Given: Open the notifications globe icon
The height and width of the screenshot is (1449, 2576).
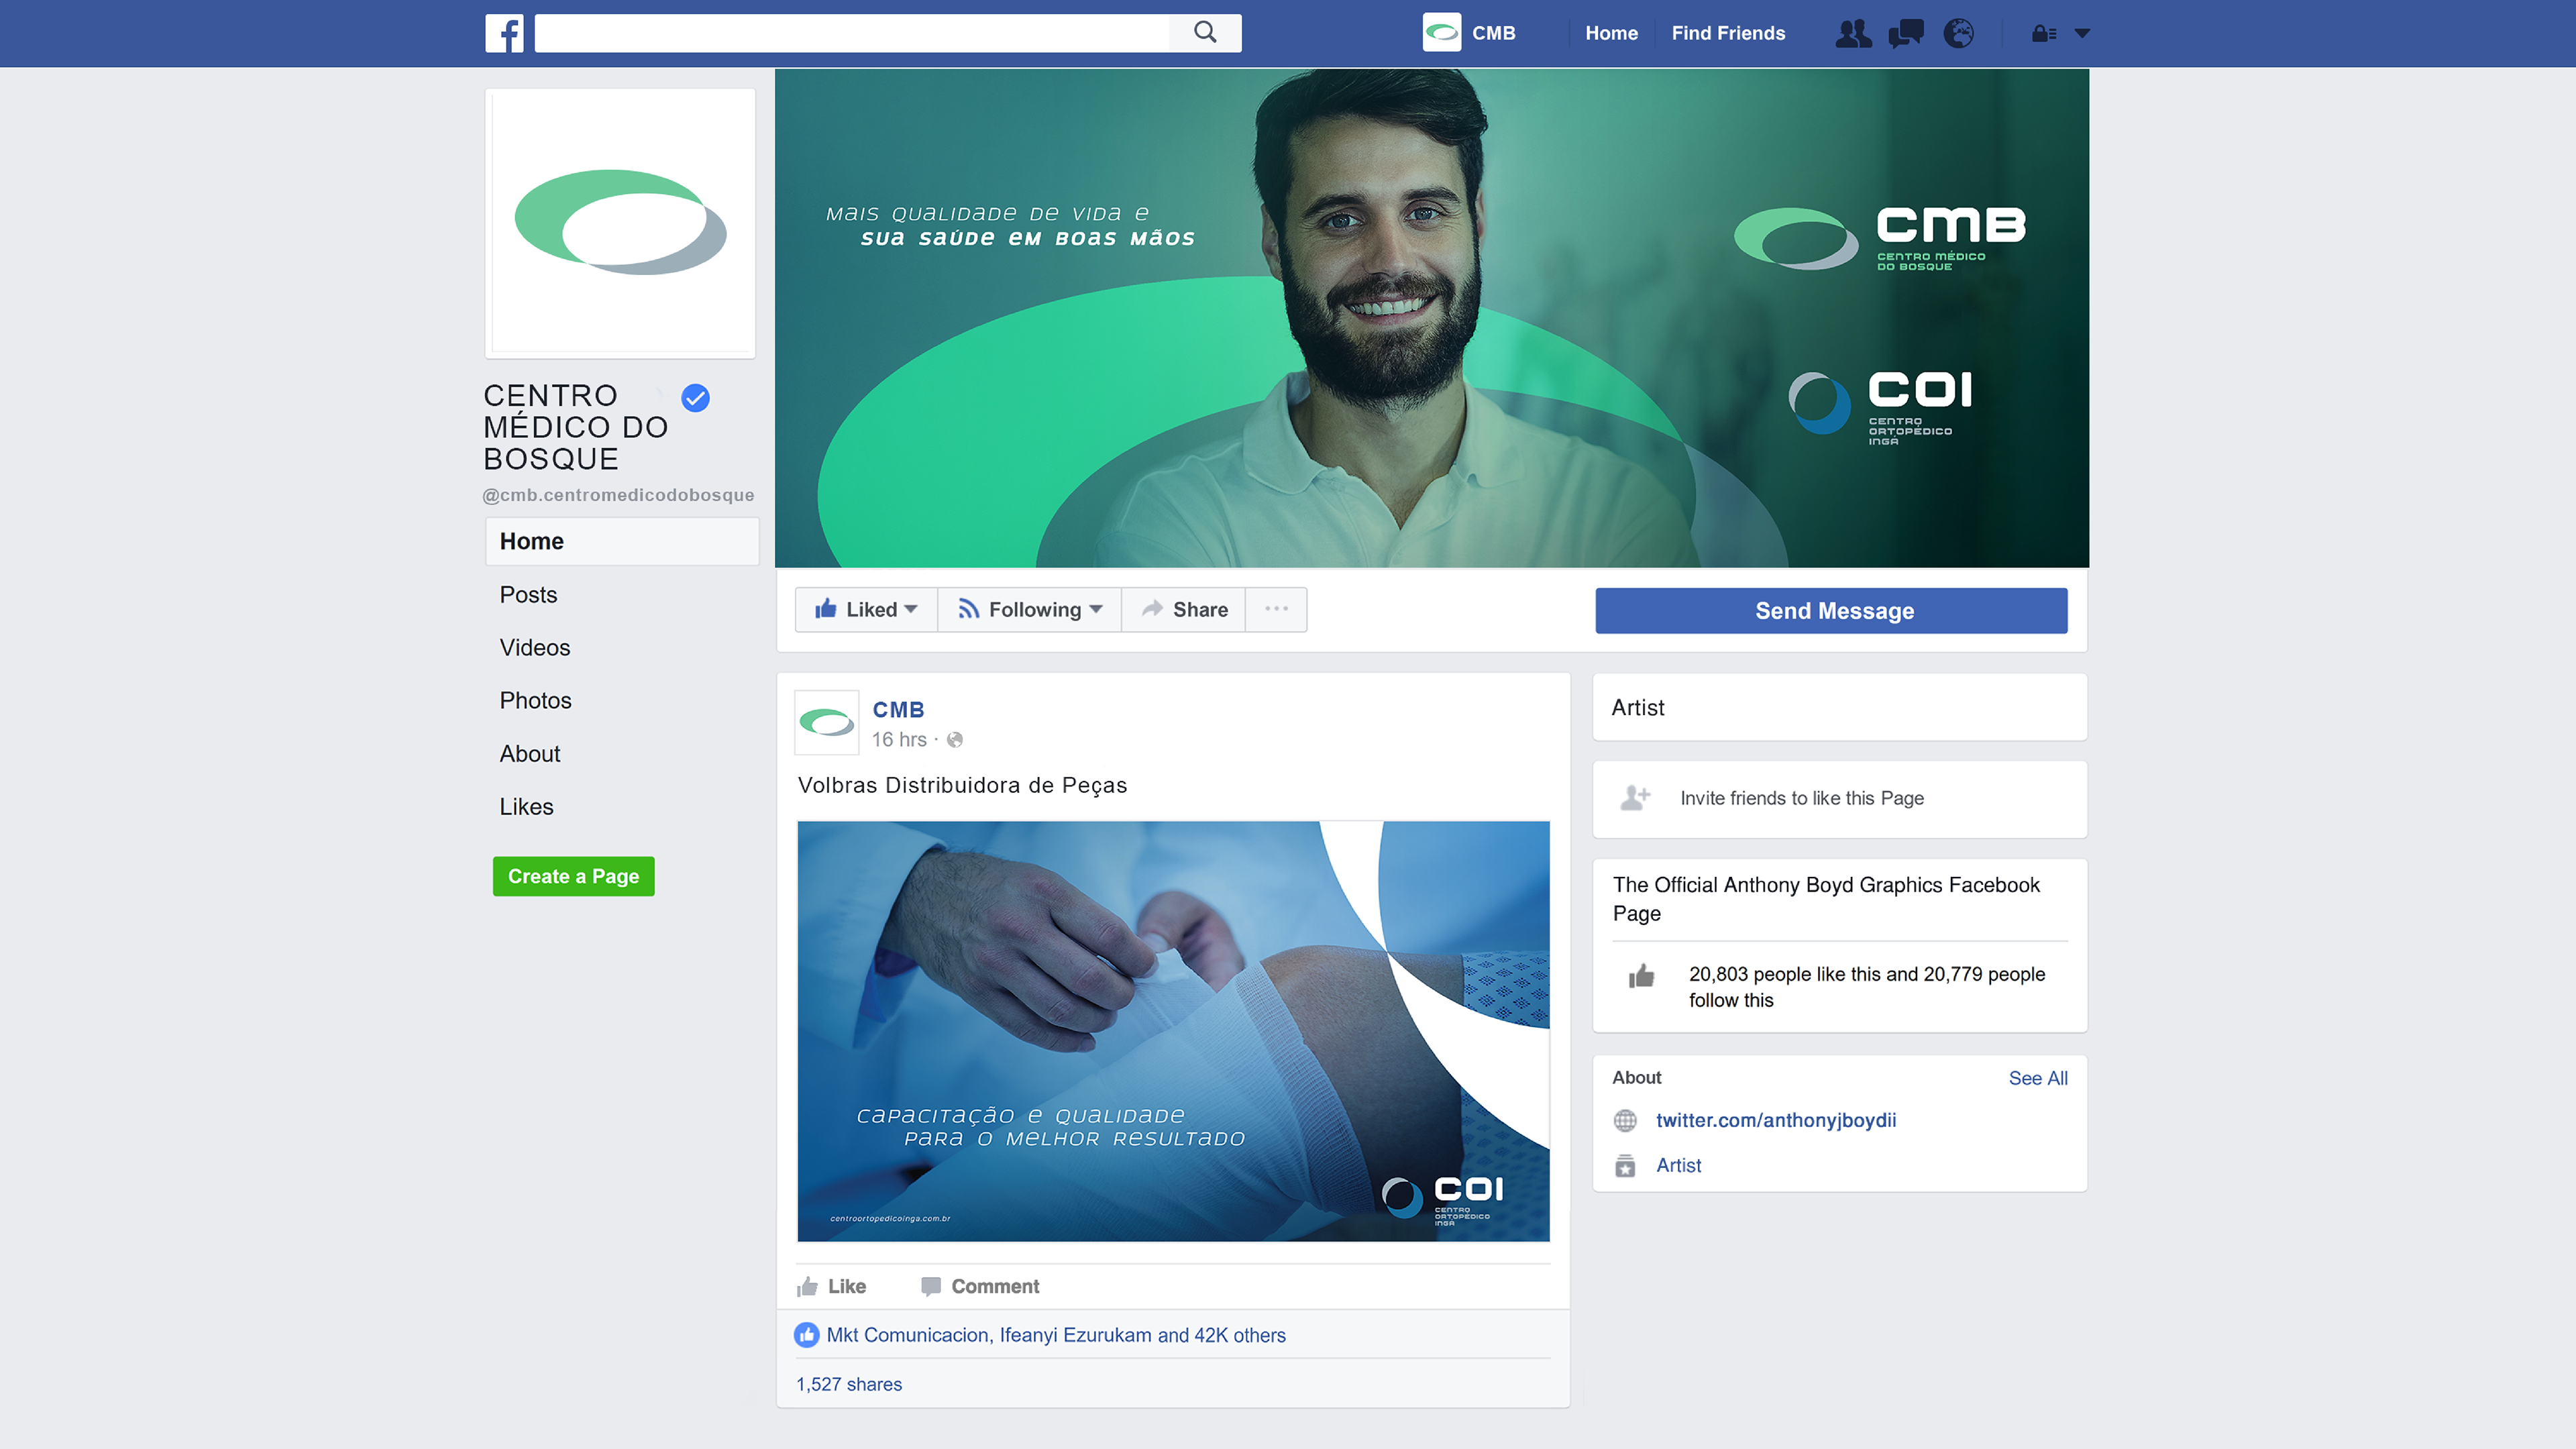Looking at the screenshot, I should point(1958,34).
